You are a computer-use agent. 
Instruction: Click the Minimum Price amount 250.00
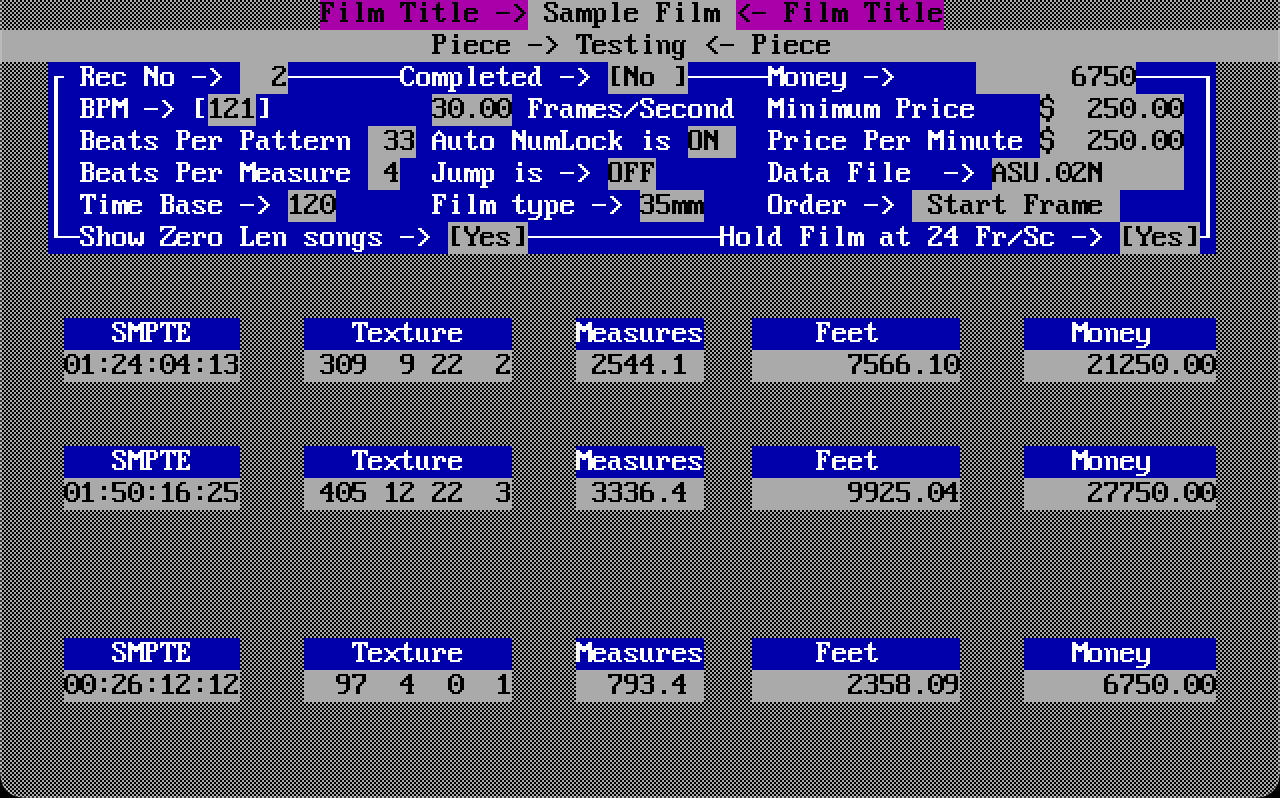[x=1112, y=110]
